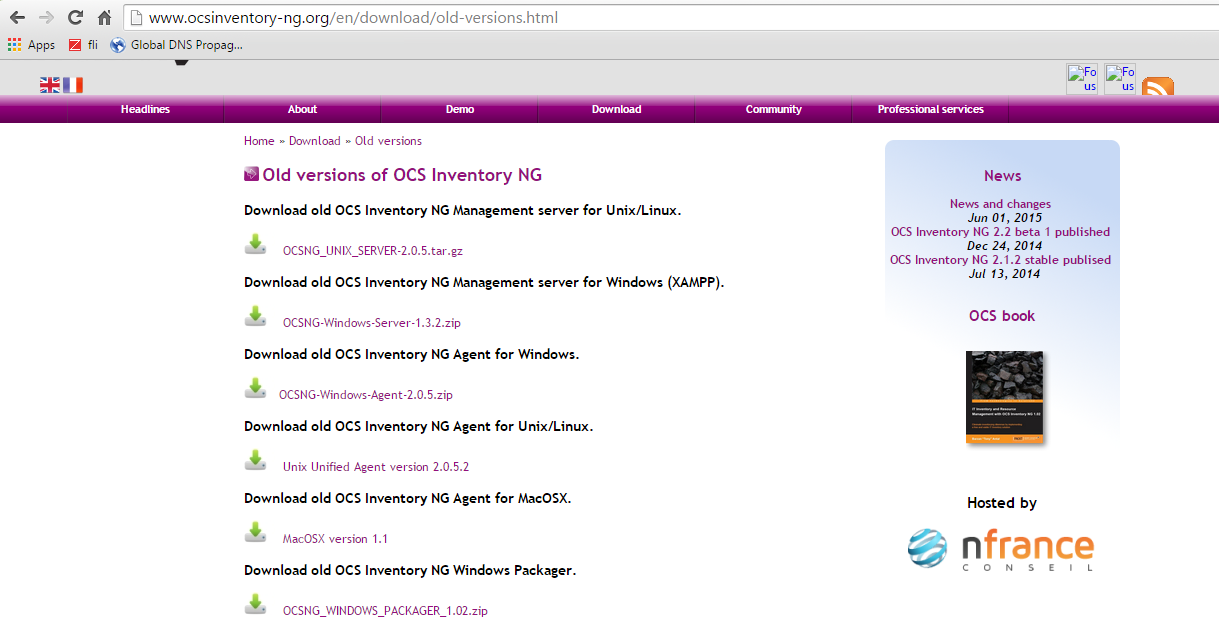Click download icon beside OCSNG_UNIX_SERVER-2.0.5.tar.gz
1219x625 pixels.
point(256,245)
